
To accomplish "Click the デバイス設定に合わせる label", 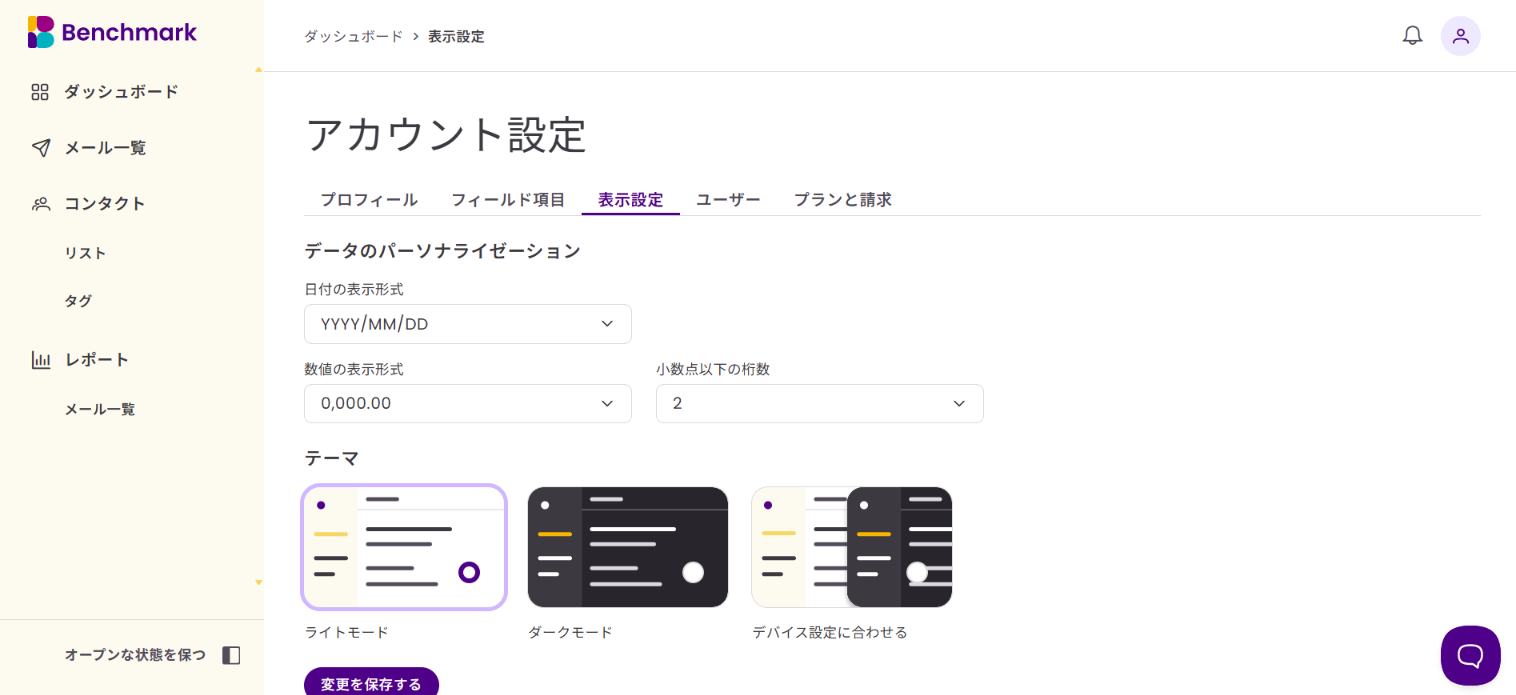I will pyautogui.click(x=830, y=632).
